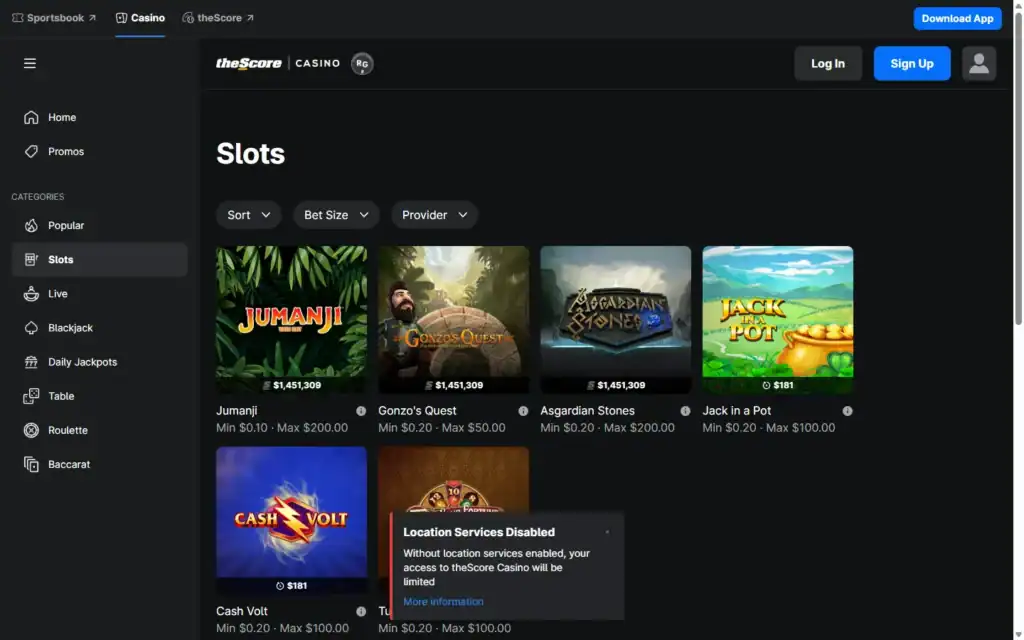Image resolution: width=1024 pixels, height=640 pixels.
Task: Click the $1,451,309 badge on Gonzo's Quest
Action: [453, 385]
